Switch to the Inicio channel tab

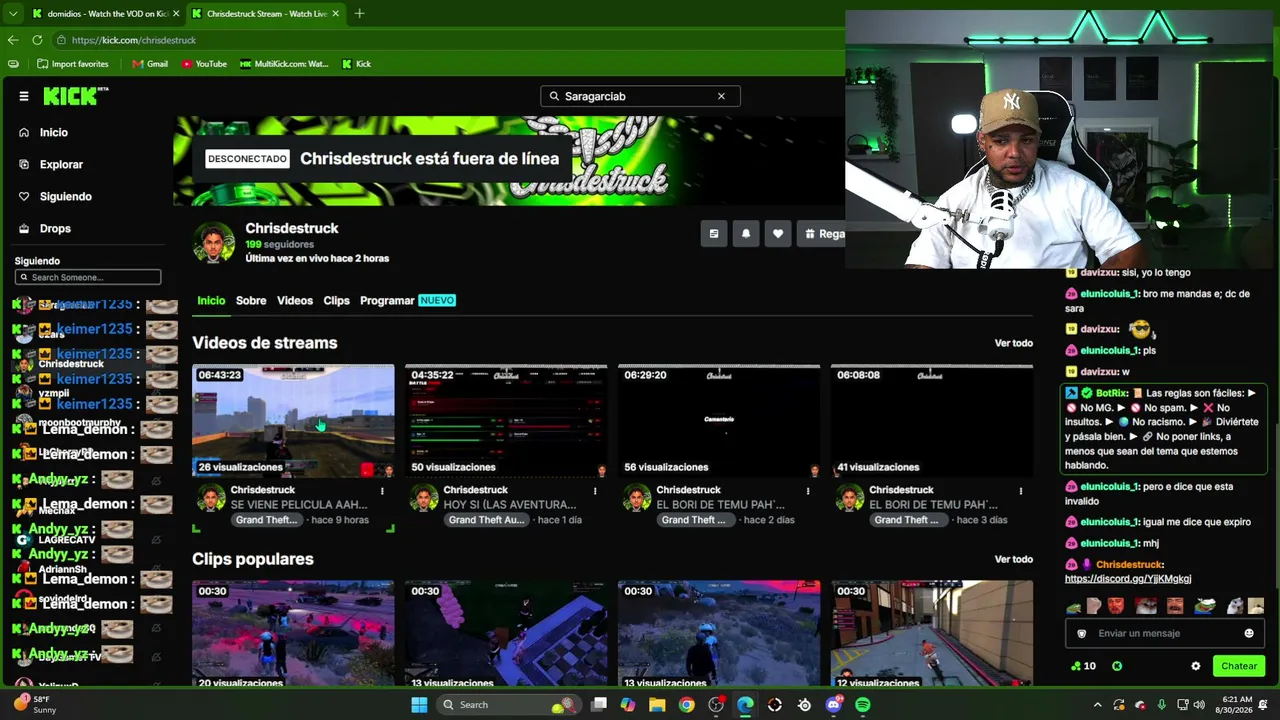pos(211,300)
